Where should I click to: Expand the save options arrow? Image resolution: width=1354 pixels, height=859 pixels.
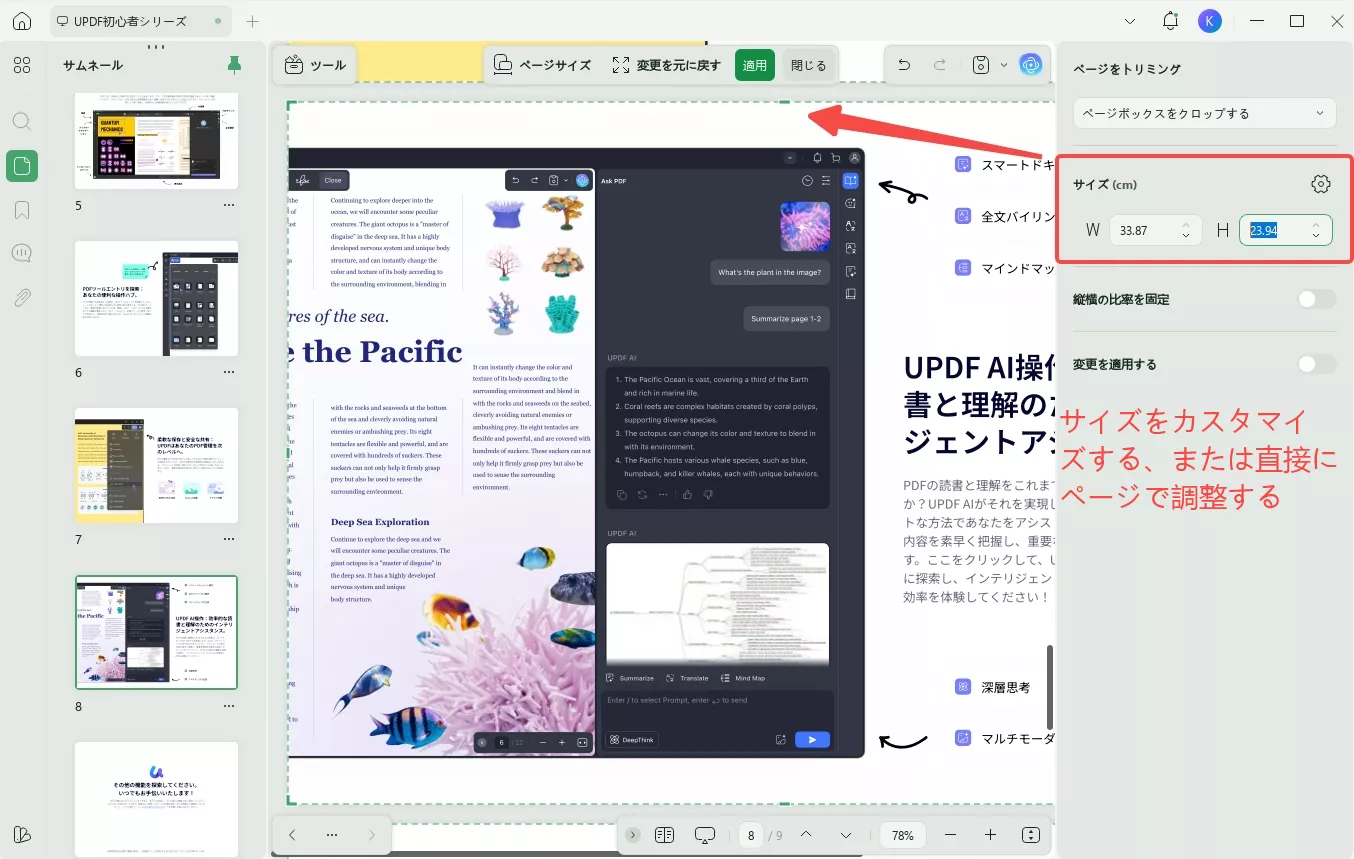1004,65
